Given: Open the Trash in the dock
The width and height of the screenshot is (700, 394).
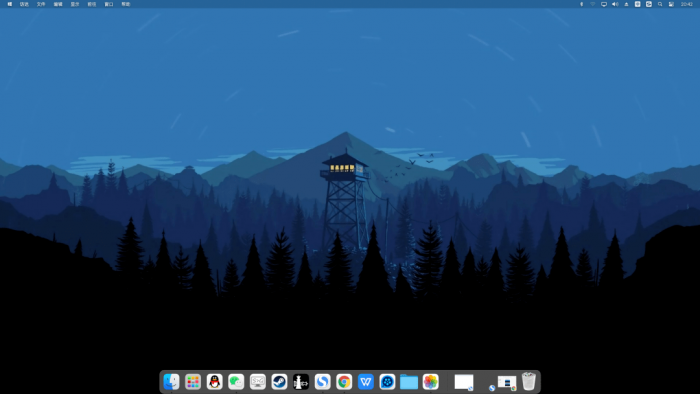Looking at the screenshot, I should 529,381.
